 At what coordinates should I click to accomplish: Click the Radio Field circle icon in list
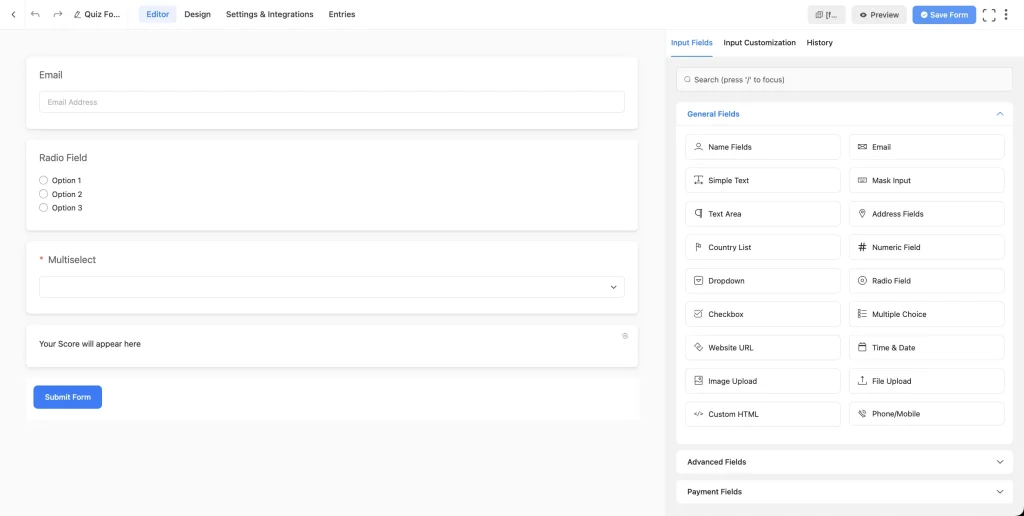click(x=862, y=281)
